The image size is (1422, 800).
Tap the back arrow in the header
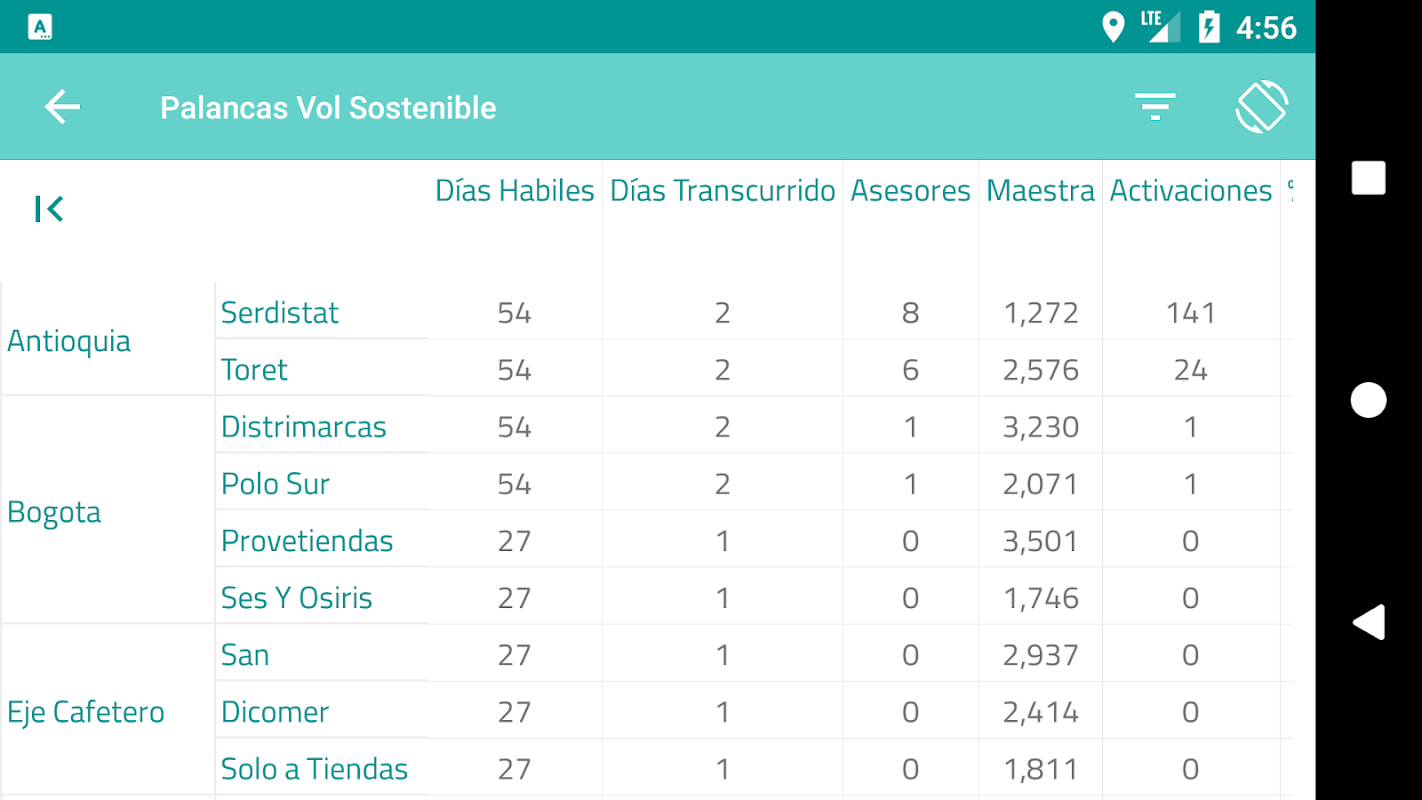pyautogui.click(x=62, y=107)
